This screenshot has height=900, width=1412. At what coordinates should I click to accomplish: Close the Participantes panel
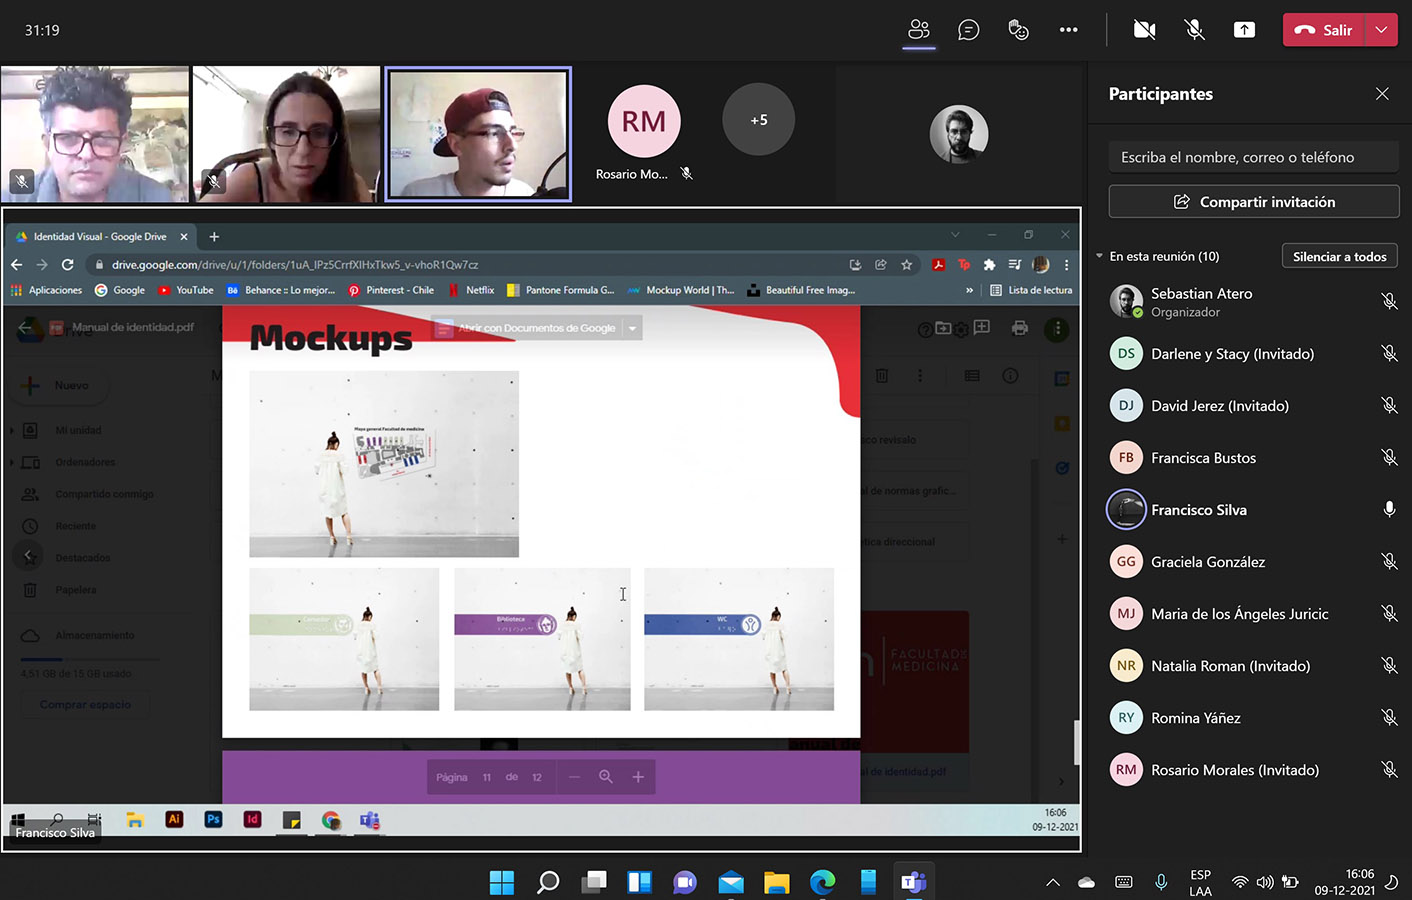pyautogui.click(x=1382, y=94)
